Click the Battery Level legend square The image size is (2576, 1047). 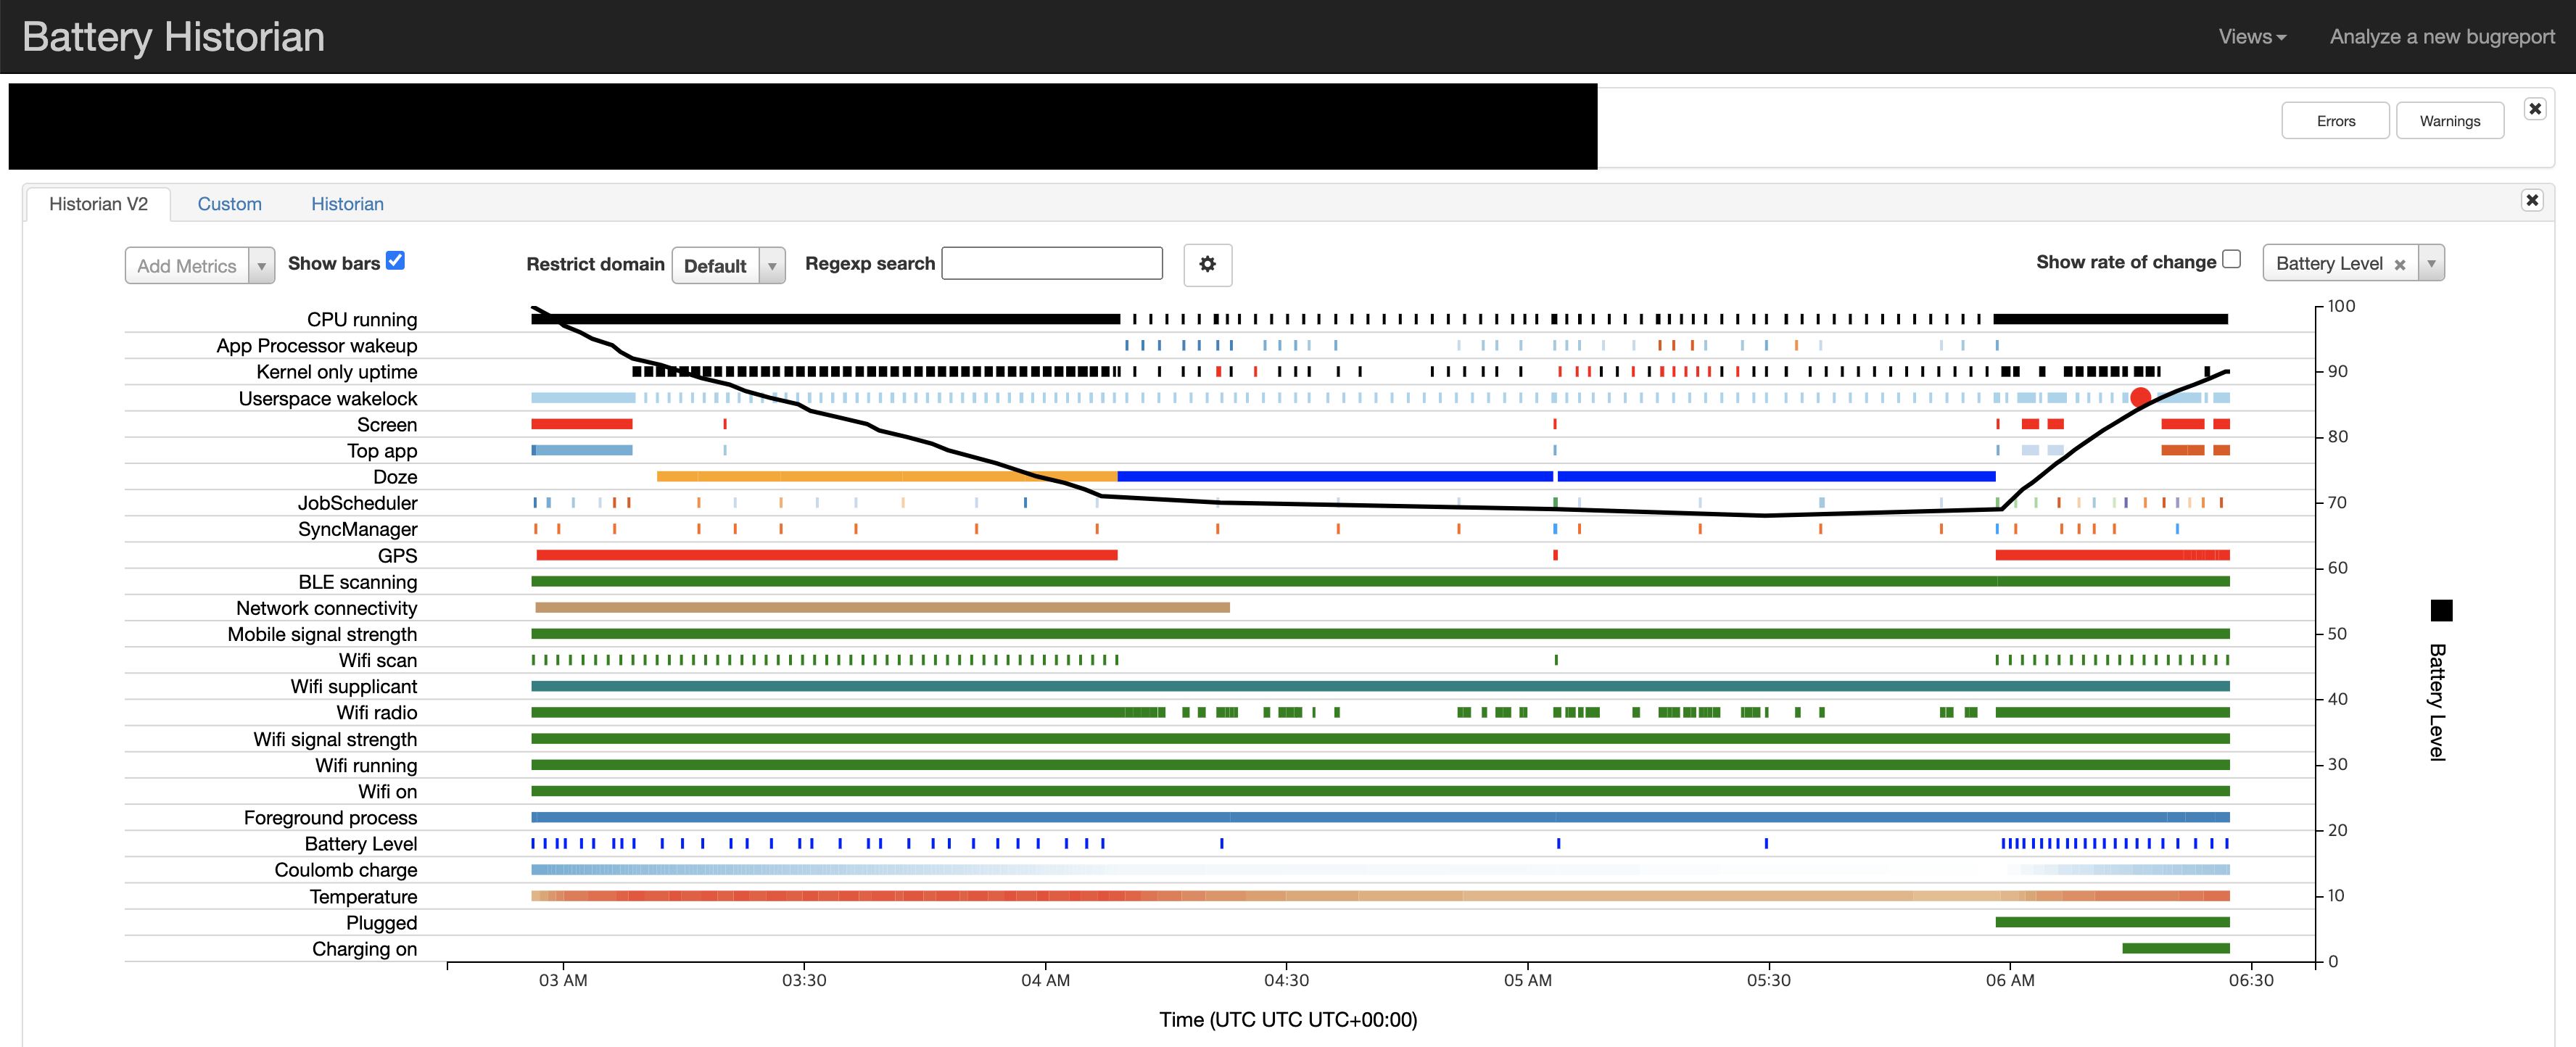[x=2441, y=610]
